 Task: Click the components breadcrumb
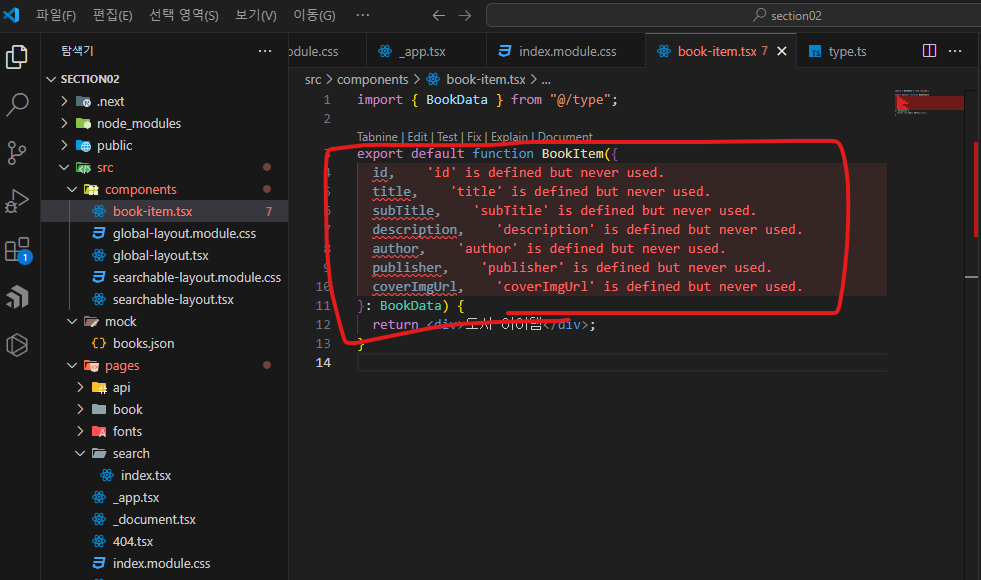point(372,79)
